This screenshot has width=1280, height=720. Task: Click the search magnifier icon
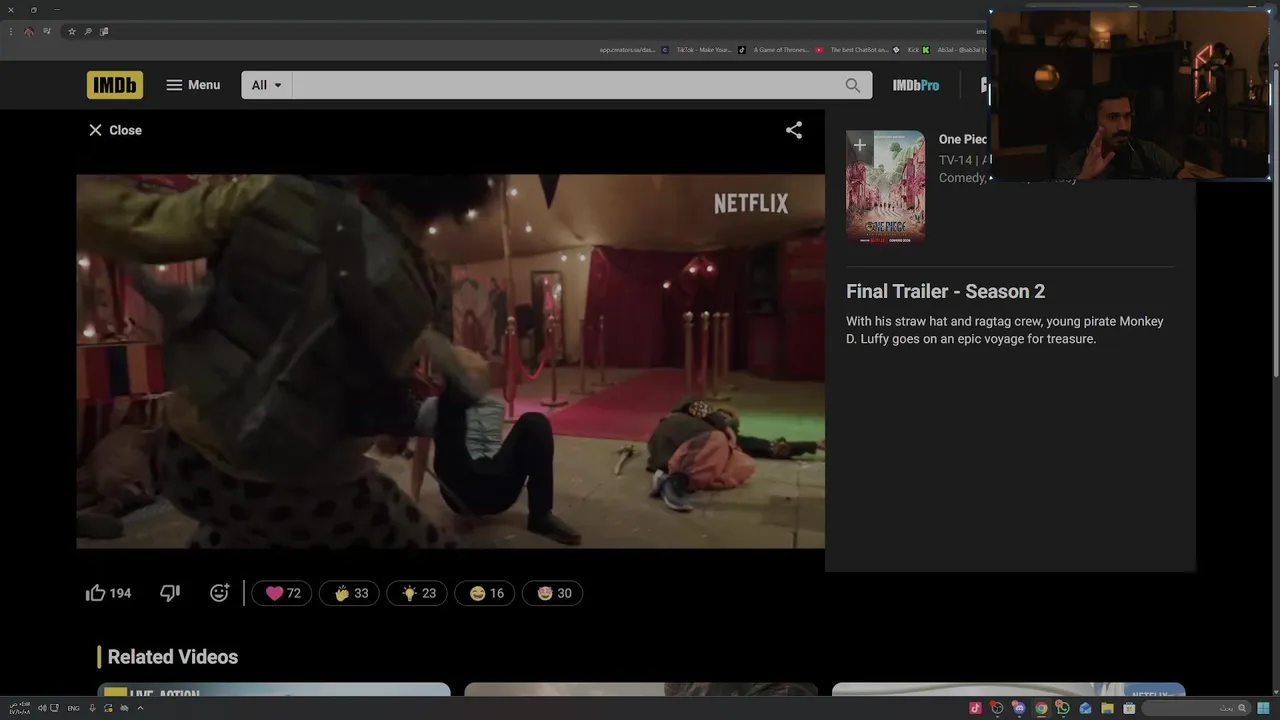[853, 85]
